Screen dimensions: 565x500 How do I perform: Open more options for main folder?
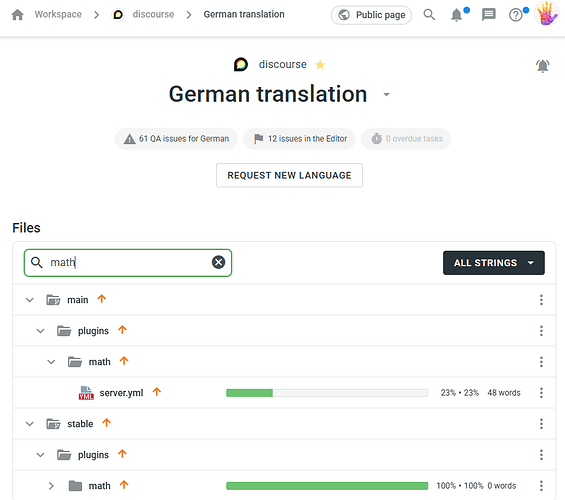(541, 300)
